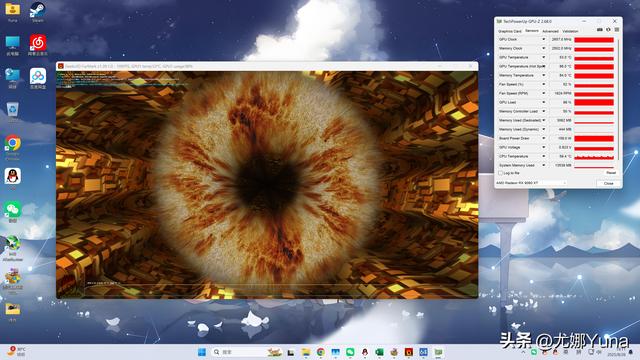Open the This PC desktop icon
Image resolution: width=640 pixels, height=360 pixels.
pyautogui.click(x=13, y=45)
